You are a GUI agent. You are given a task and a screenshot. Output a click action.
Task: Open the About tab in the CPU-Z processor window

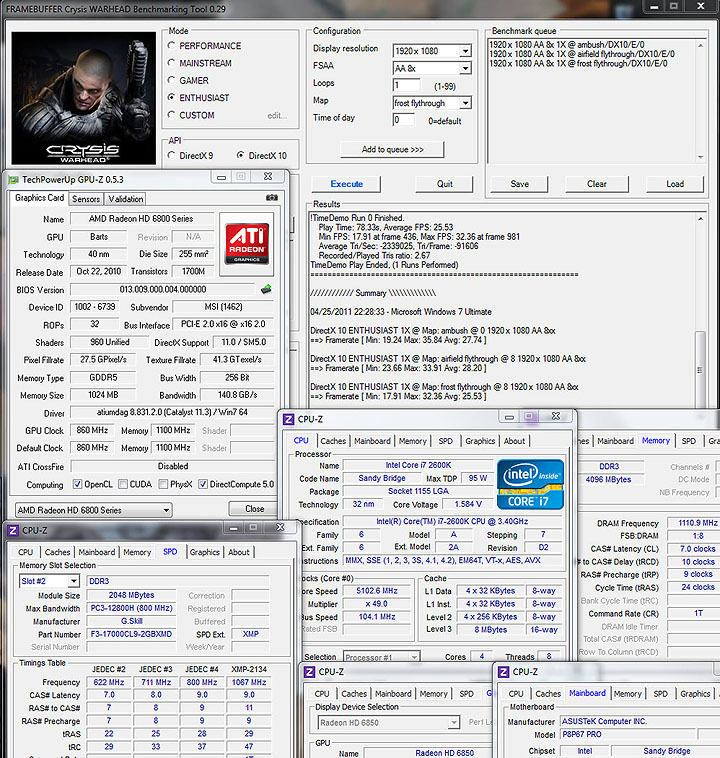514,441
